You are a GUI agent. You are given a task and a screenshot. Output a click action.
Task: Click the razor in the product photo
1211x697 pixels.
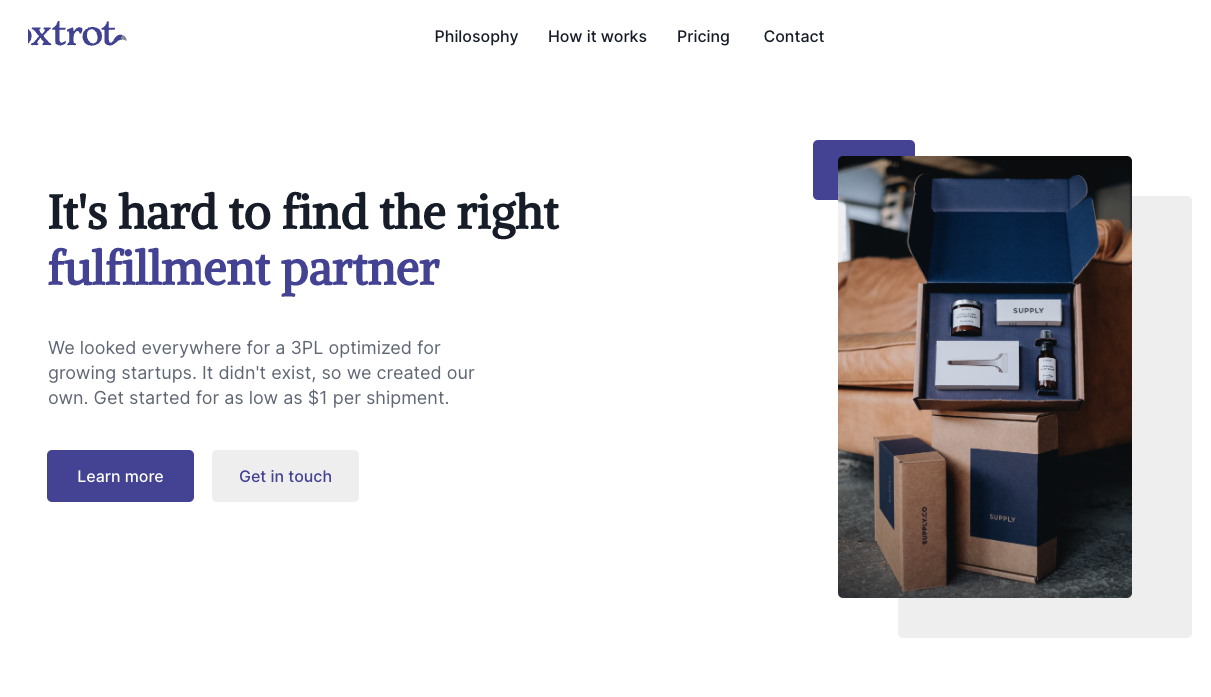click(977, 365)
